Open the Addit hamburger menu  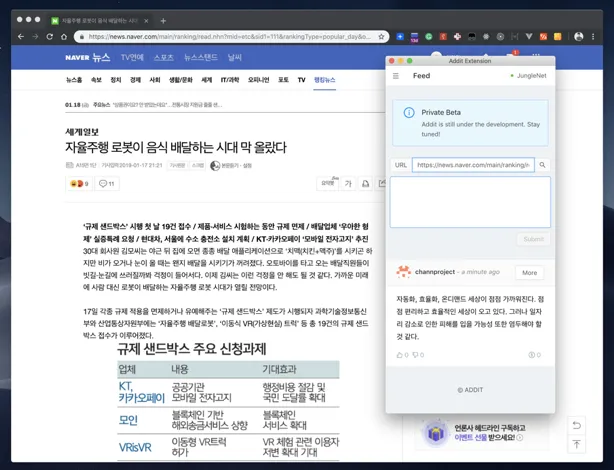396,76
